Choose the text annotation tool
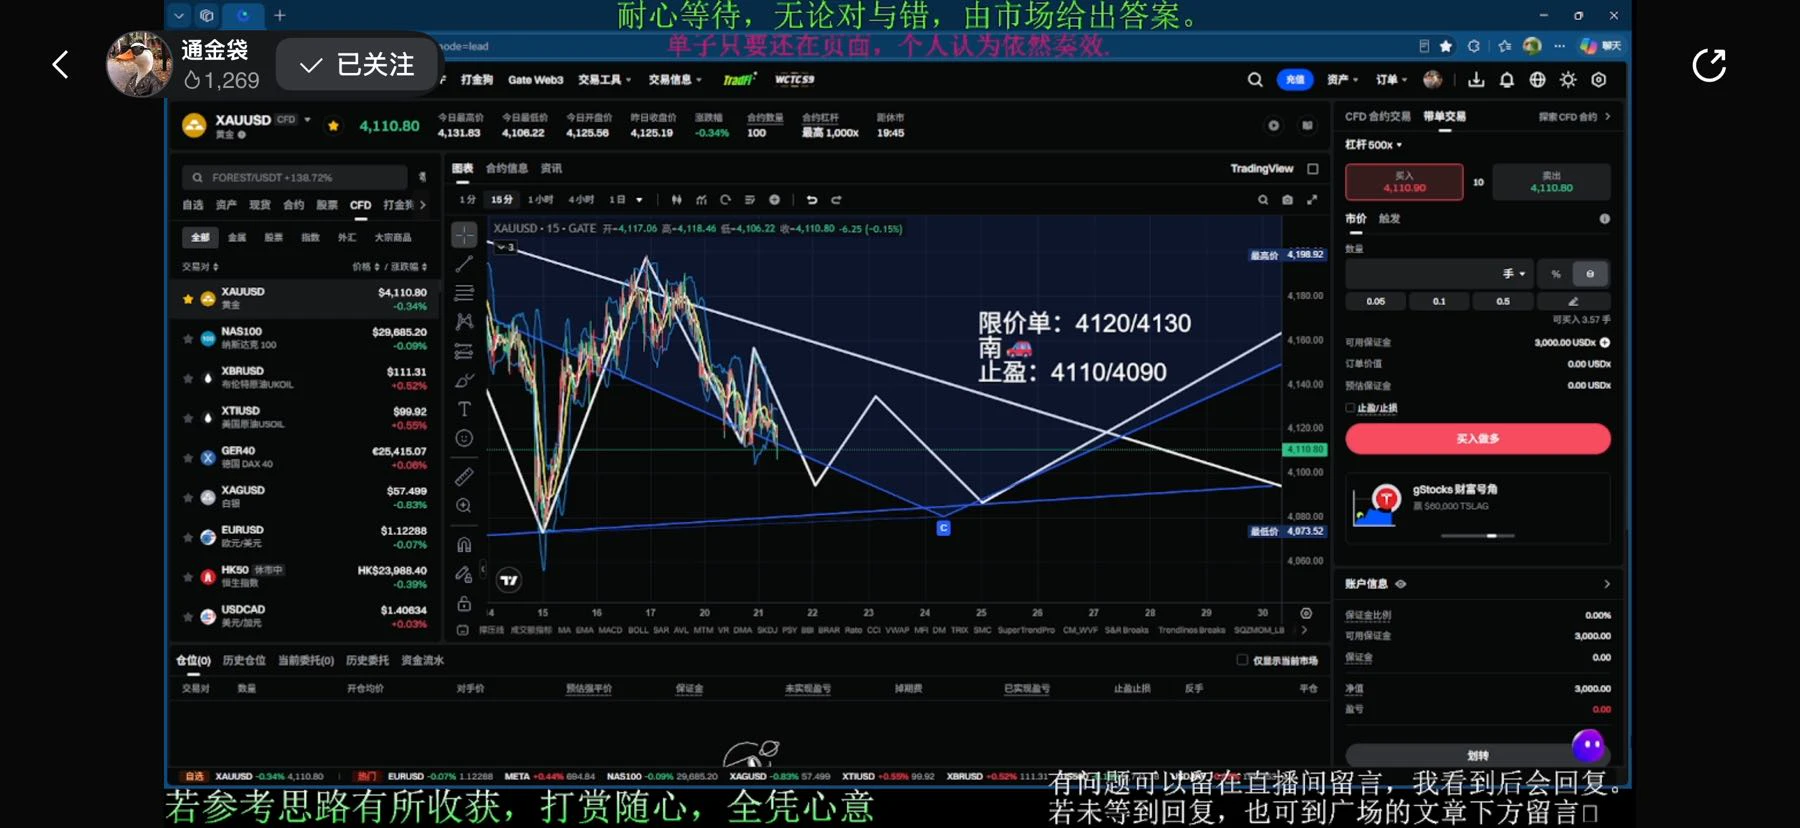The width and height of the screenshot is (1800, 828). click(x=464, y=409)
